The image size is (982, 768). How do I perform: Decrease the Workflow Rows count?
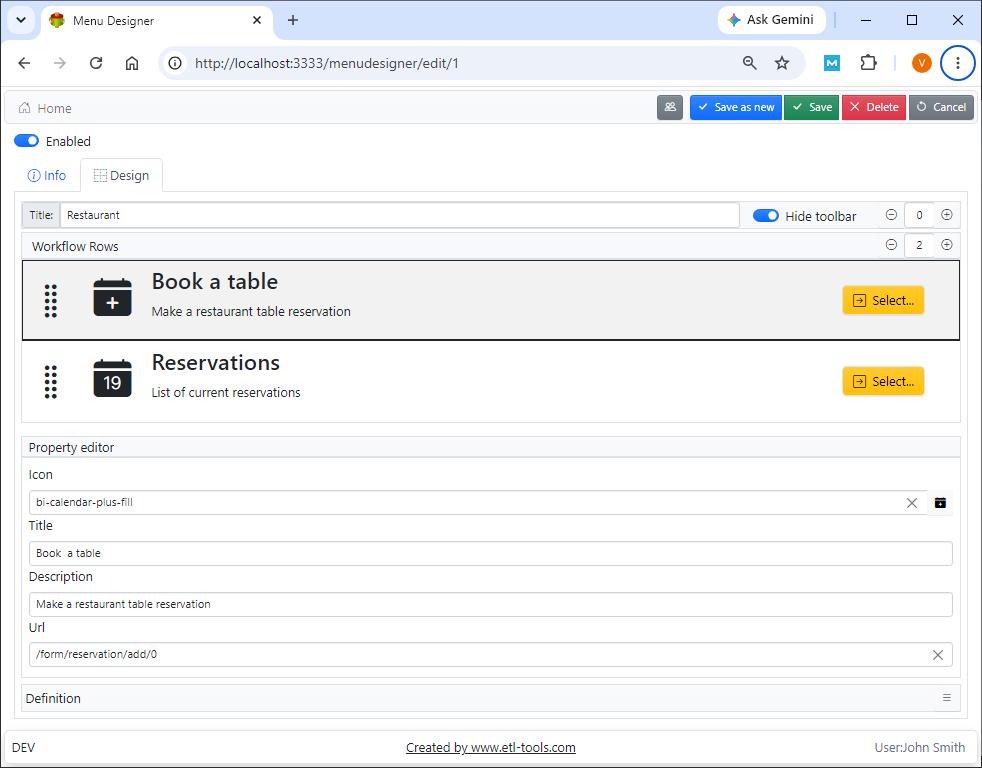point(891,245)
